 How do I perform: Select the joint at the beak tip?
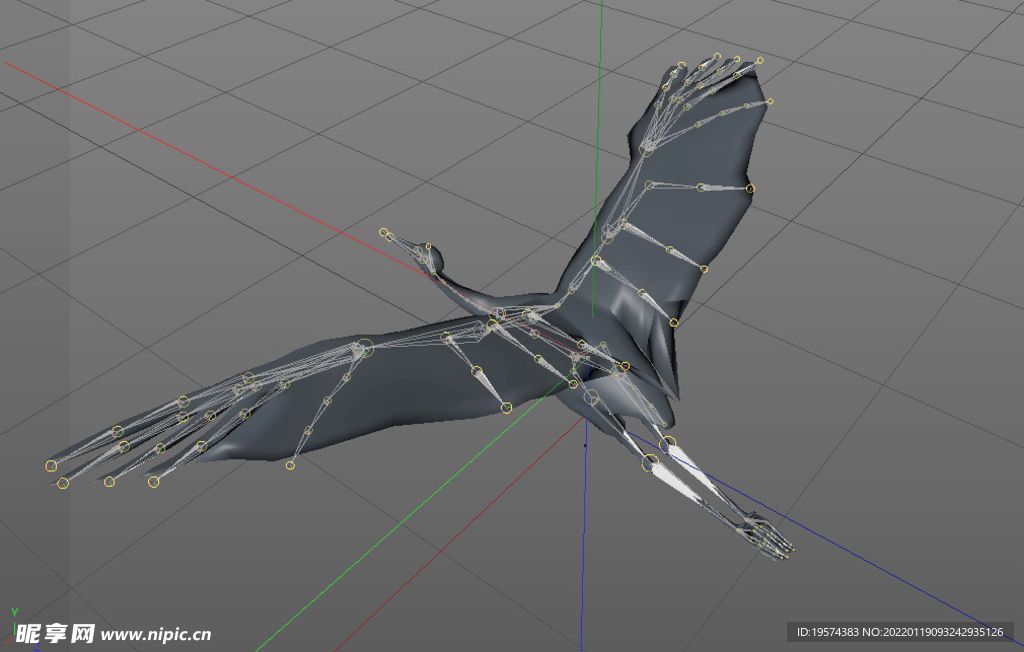click(x=383, y=232)
